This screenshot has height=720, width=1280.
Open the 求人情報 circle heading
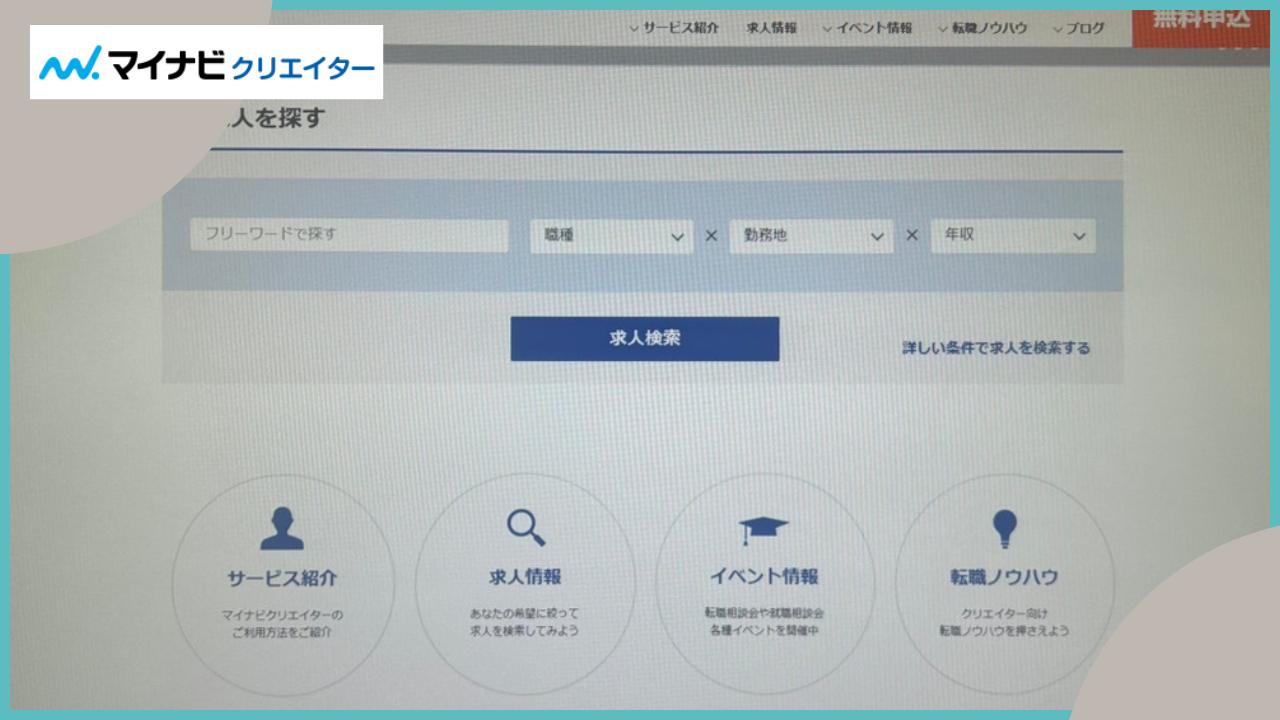tap(525, 577)
